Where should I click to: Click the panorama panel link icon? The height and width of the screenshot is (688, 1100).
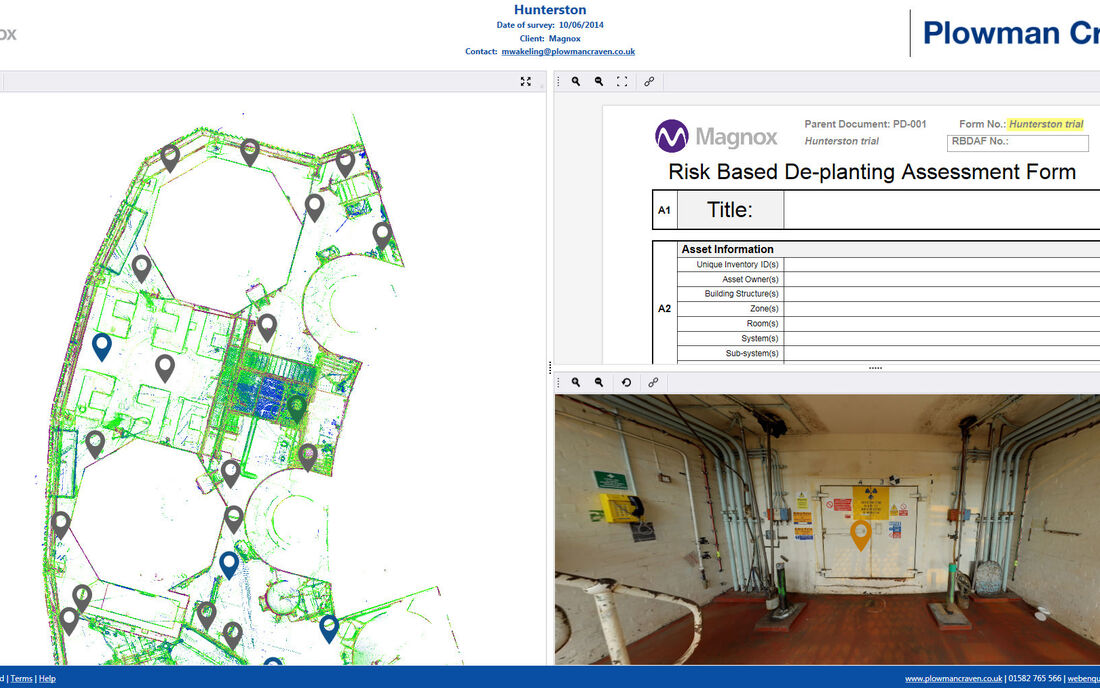pyautogui.click(x=653, y=382)
